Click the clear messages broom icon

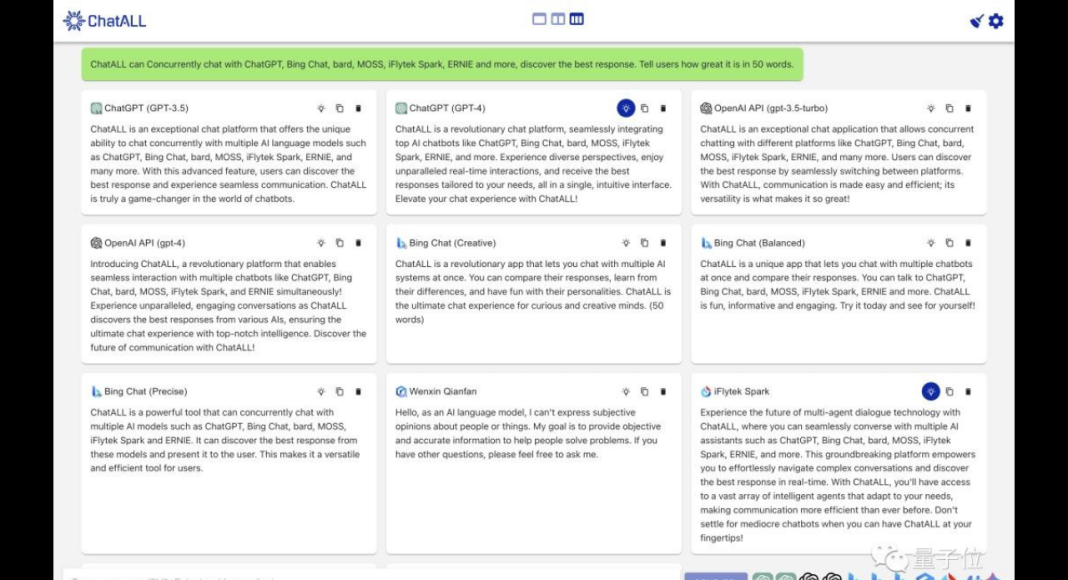coord(977,21)
